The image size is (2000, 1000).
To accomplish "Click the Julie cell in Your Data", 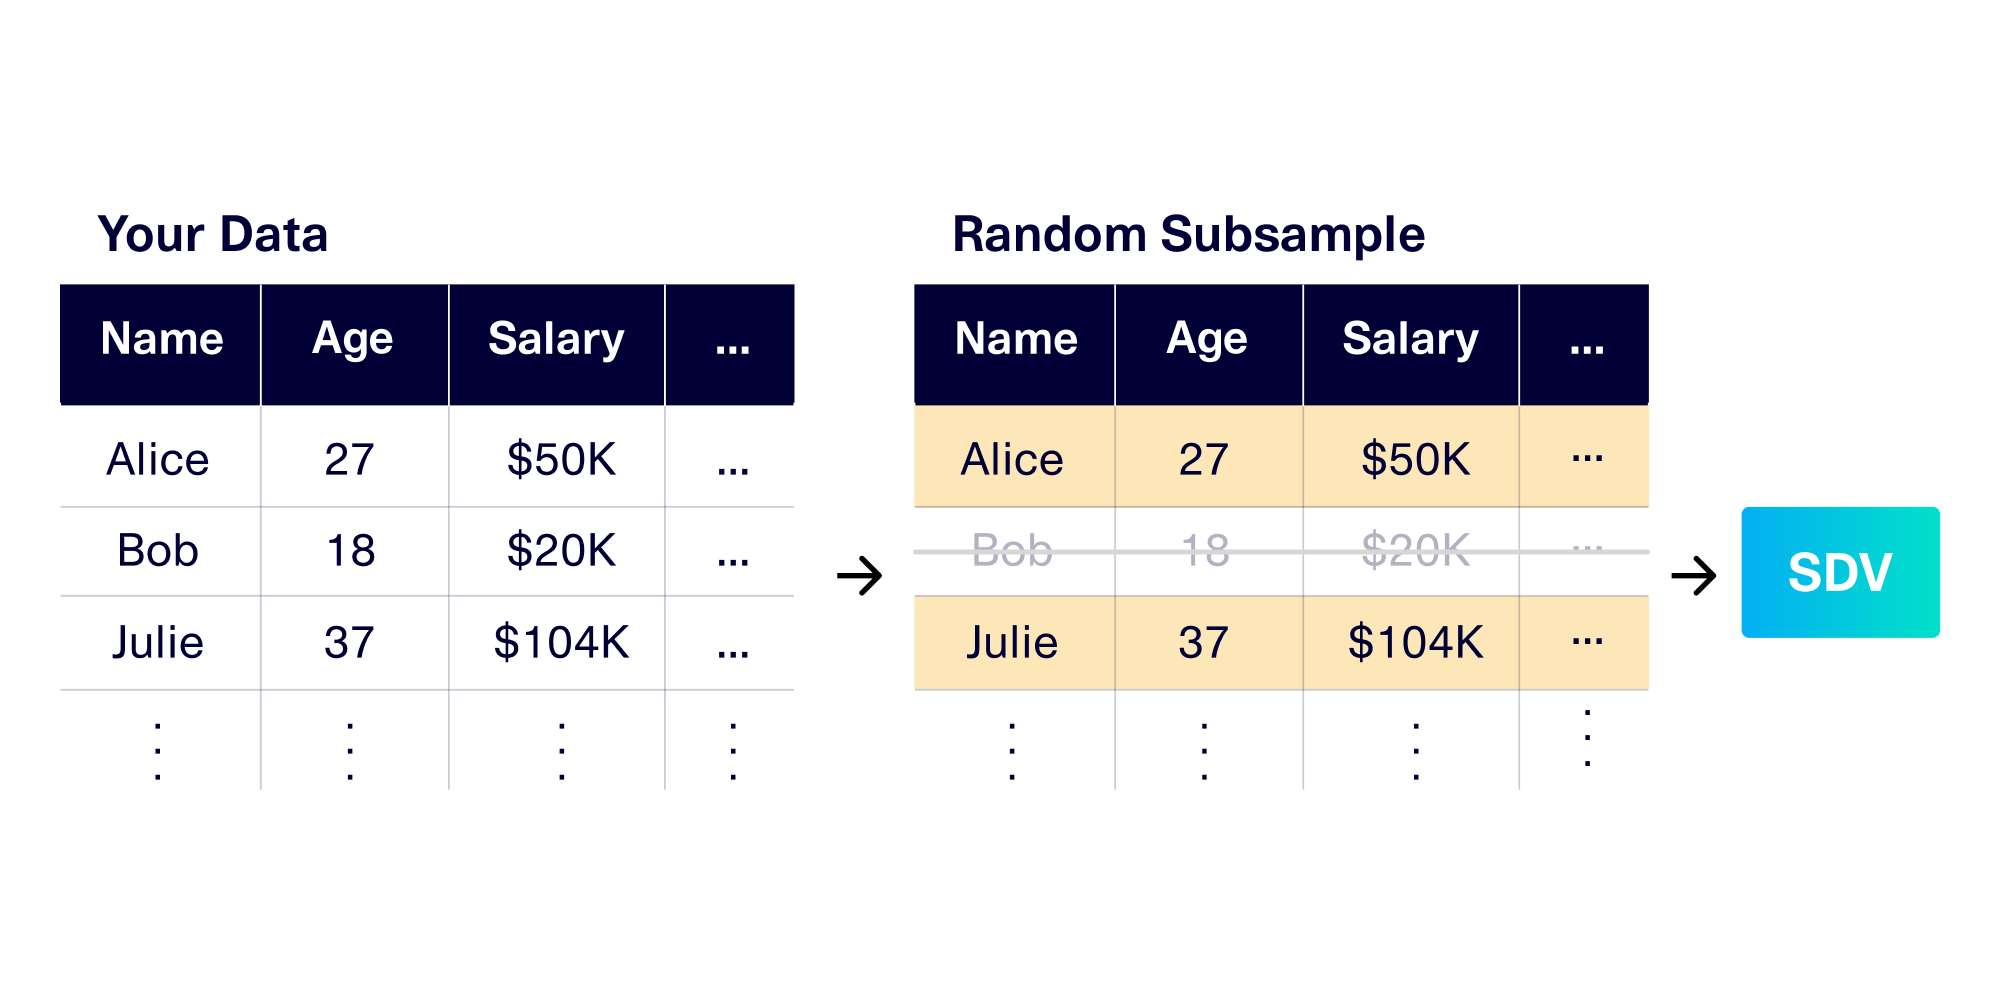I will pos(158,642).
